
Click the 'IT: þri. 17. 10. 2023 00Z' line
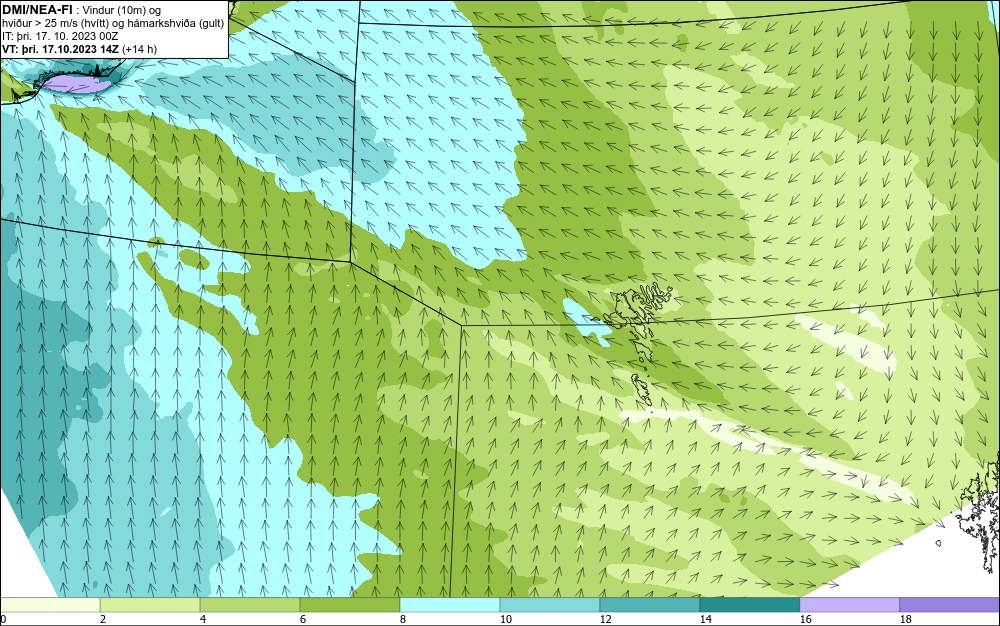[x=61, y=36]
